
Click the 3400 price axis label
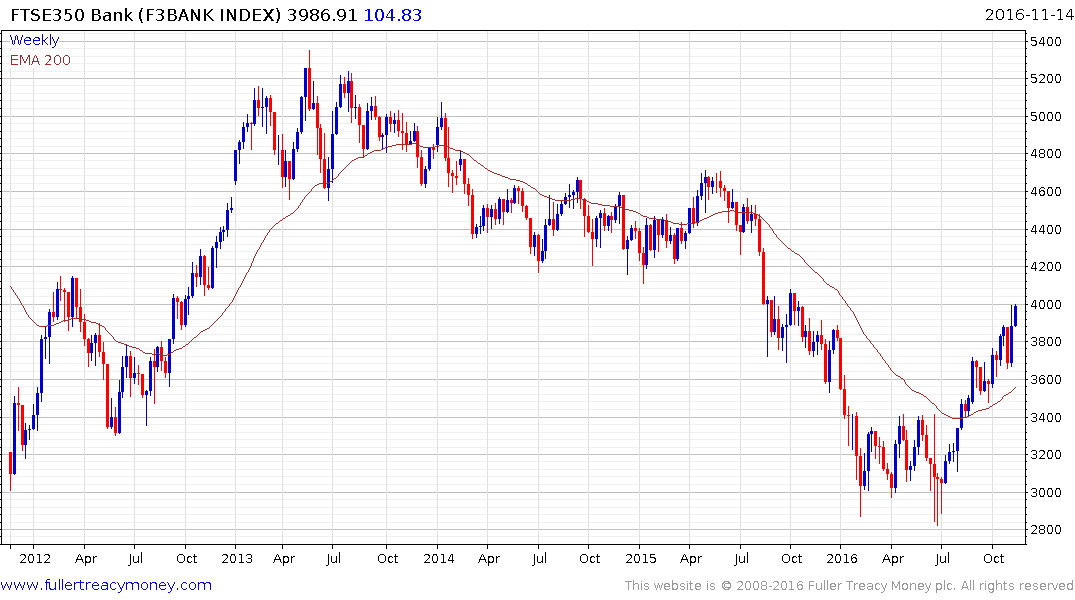click(1046, 418)
